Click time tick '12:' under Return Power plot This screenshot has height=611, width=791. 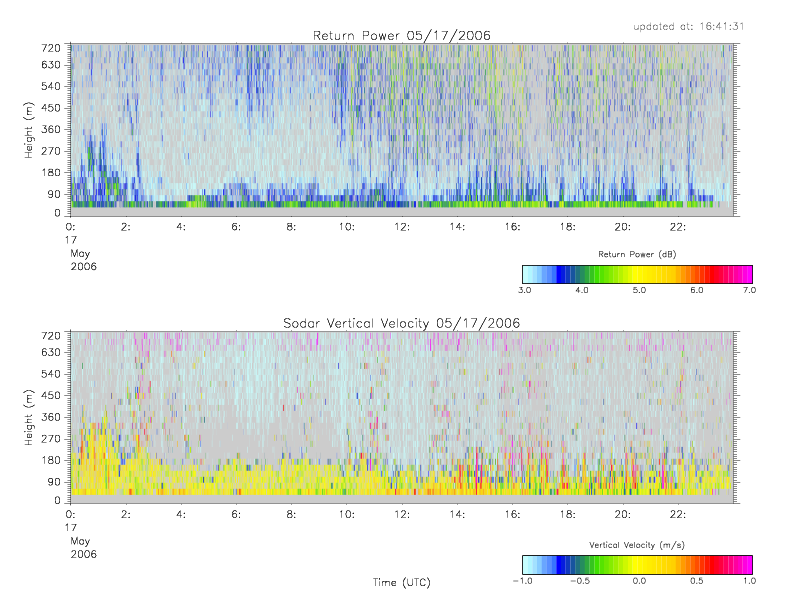coord(402,227)
